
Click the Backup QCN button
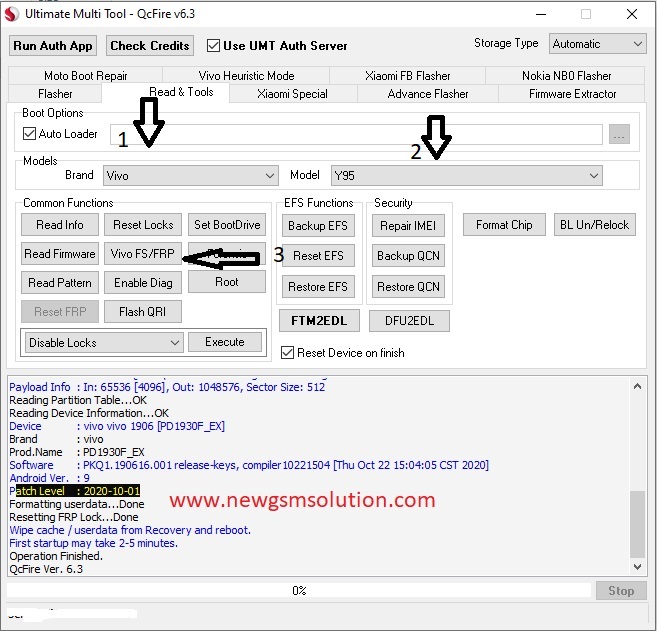pos(408,256)
